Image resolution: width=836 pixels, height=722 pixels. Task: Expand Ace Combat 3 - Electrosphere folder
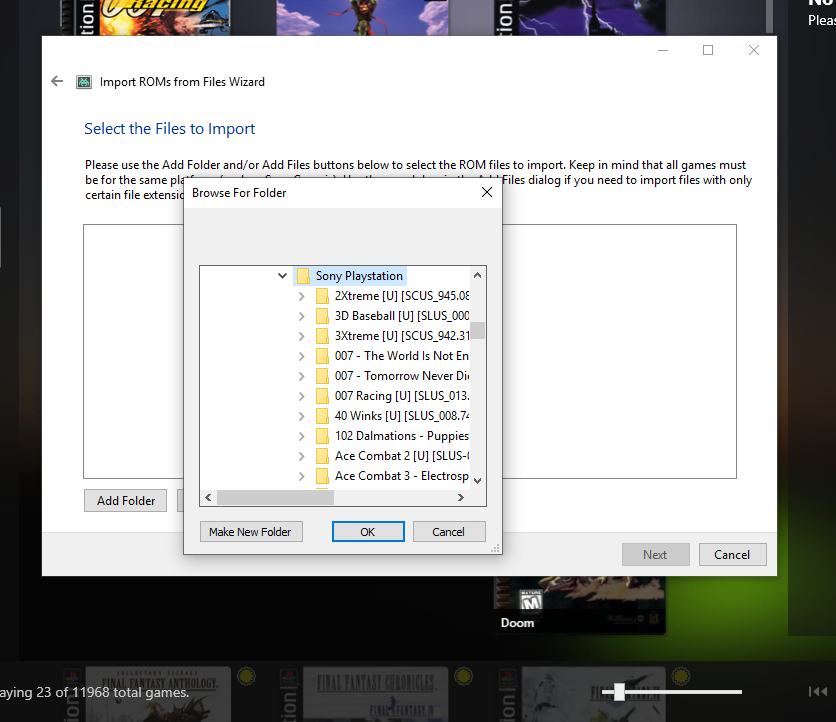pos(301,476)
